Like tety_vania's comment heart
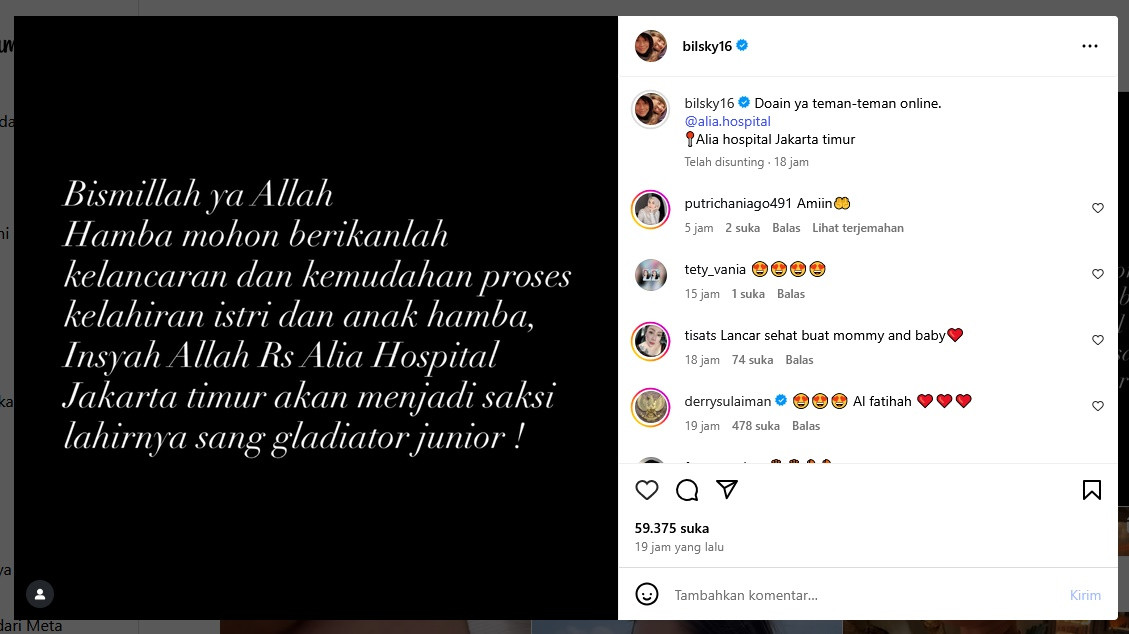The width and height of the screenshot is (1129, 634). click(1097, 274)
